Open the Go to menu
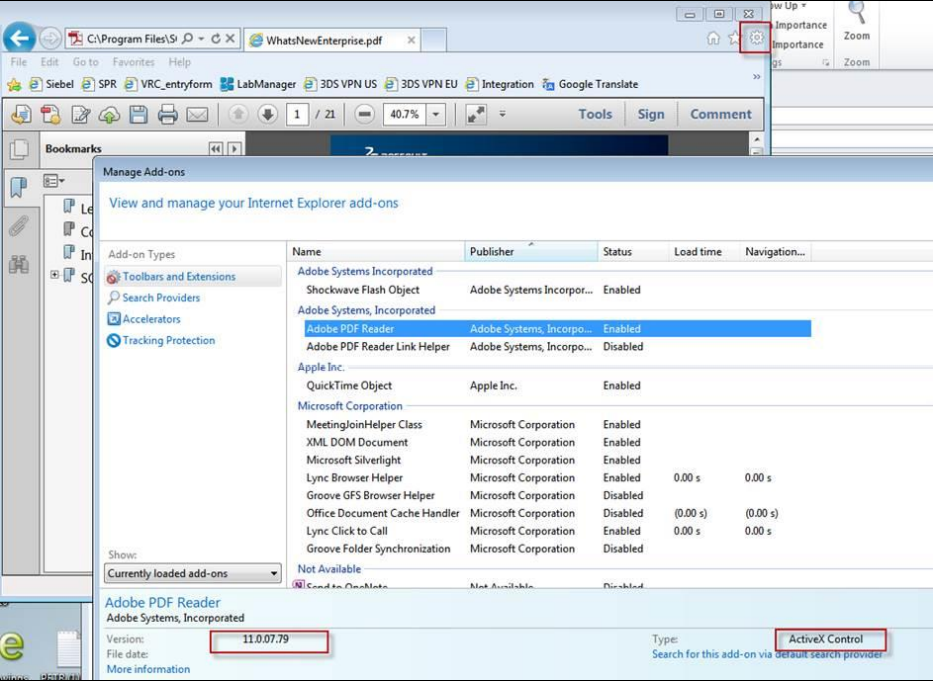 [86, 62]
